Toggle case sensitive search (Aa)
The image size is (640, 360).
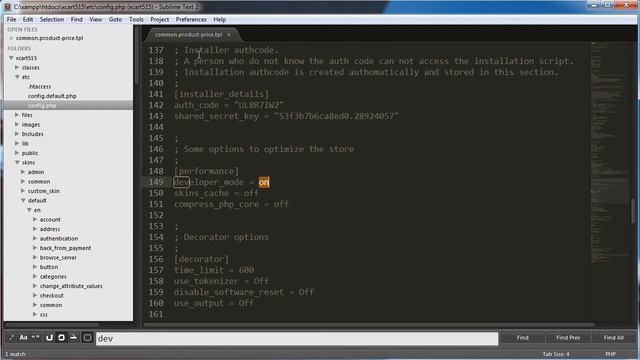click(24, 338)
